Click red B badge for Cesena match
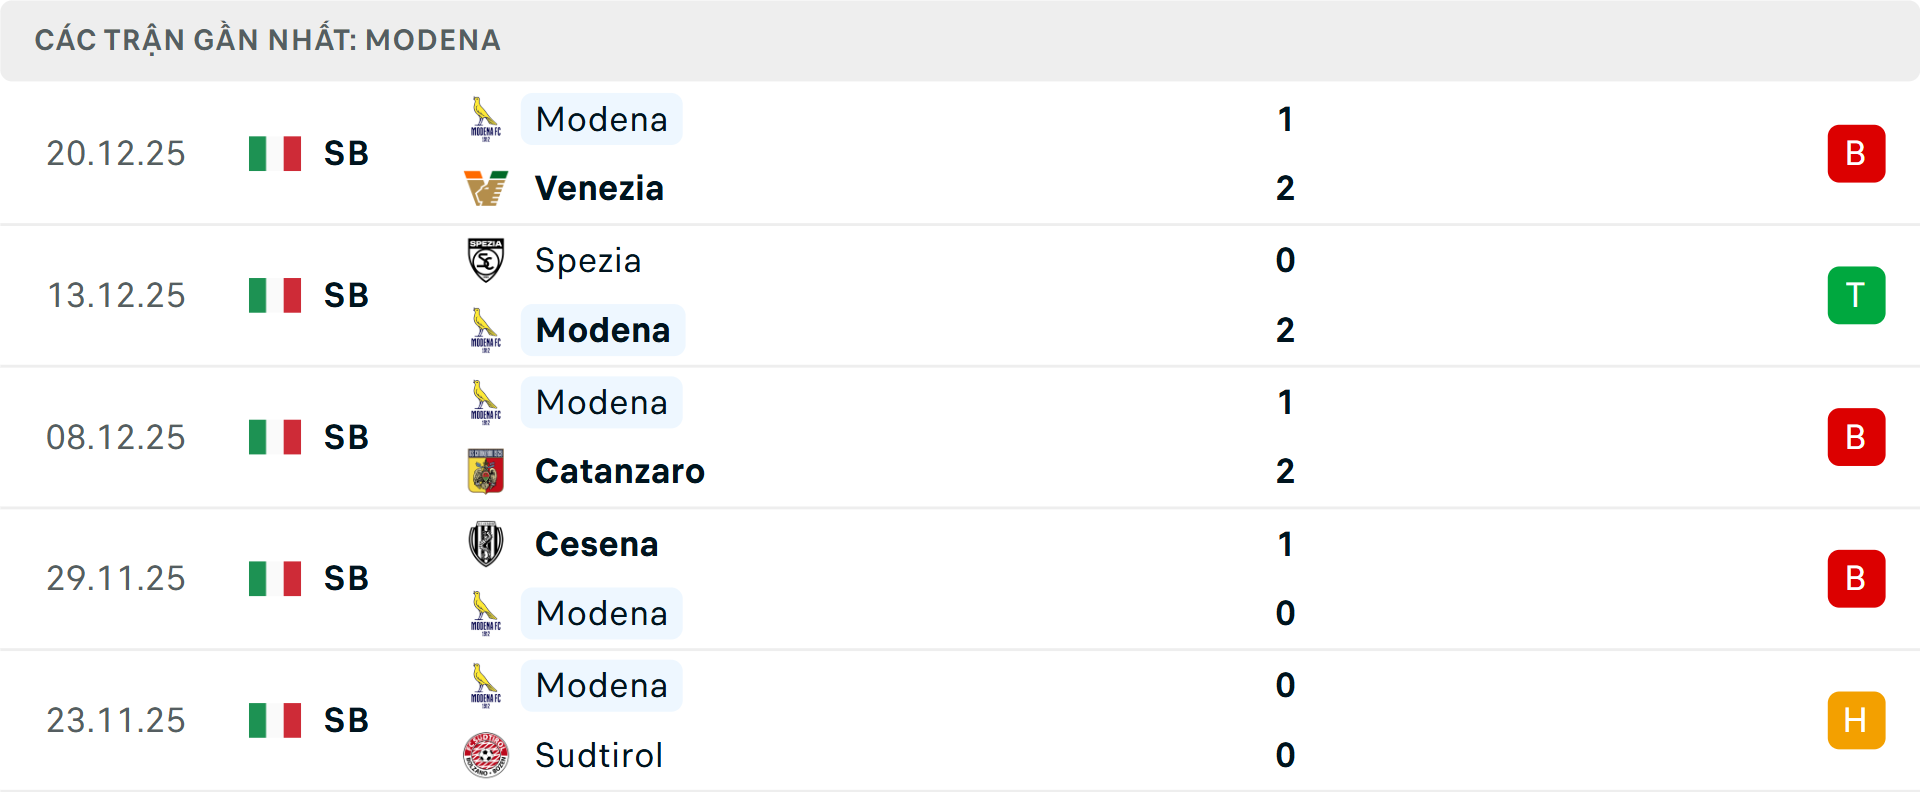The width and height of the screenshot is (1920, 792). click(1856, 578)
